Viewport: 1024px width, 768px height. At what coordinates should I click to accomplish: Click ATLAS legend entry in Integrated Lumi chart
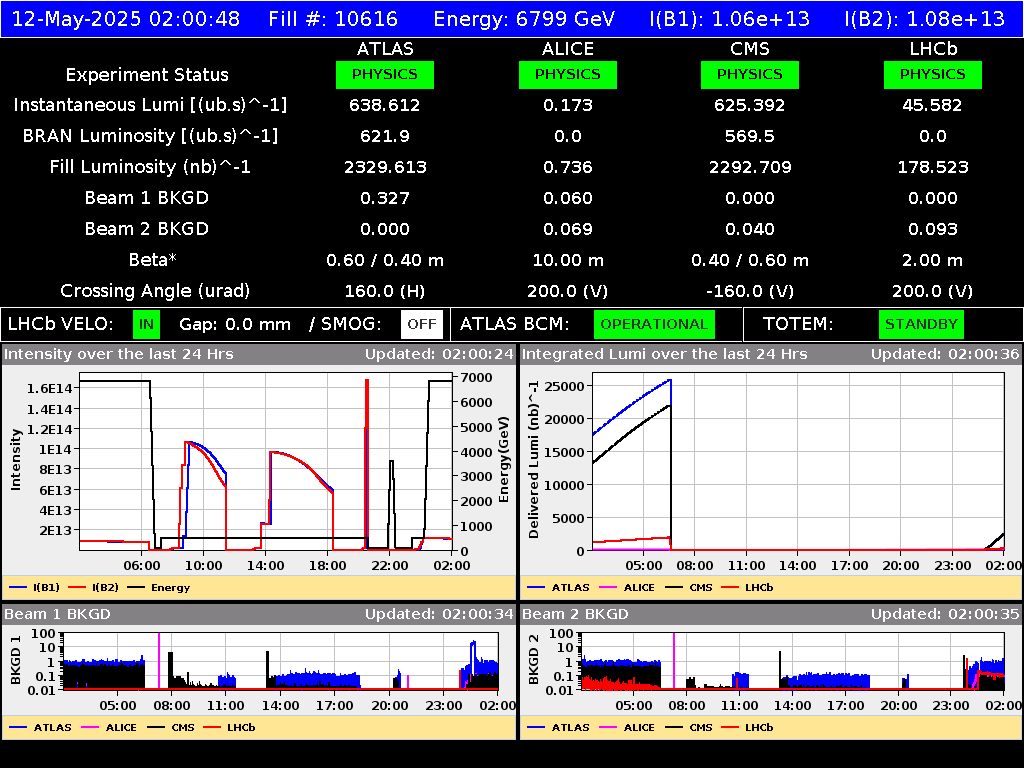558,588
